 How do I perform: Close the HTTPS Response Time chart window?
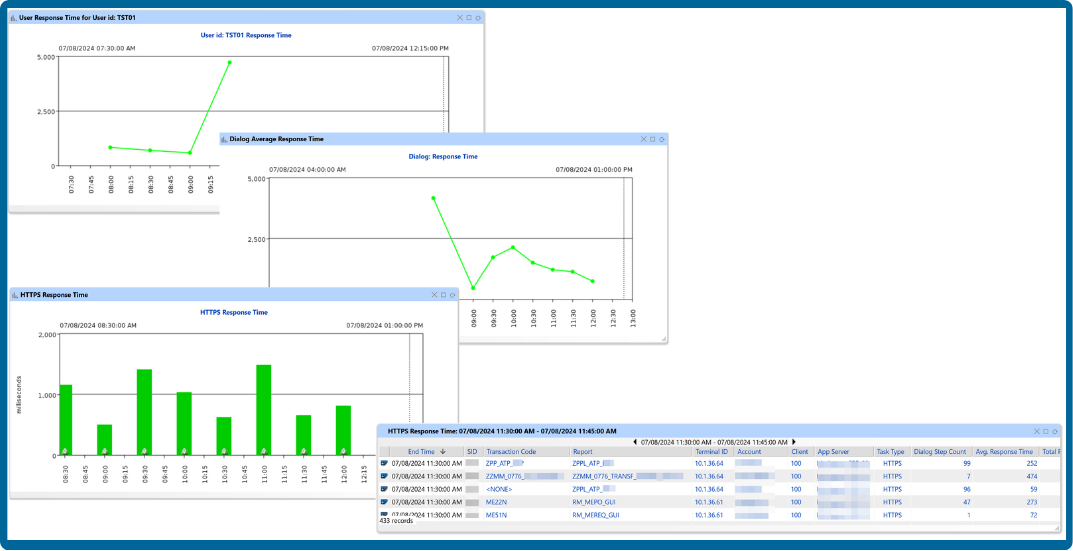click(435, 295)
